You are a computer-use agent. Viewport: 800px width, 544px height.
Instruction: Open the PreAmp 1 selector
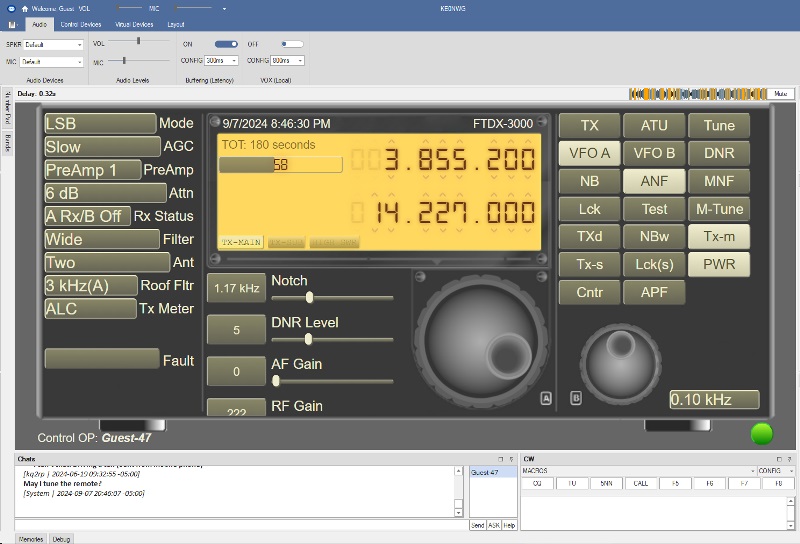92,170
